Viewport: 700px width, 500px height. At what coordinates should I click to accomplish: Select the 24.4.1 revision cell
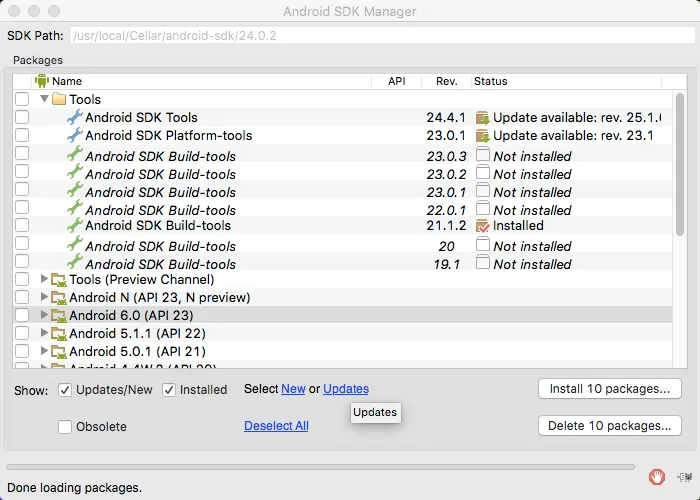(446, 117)
